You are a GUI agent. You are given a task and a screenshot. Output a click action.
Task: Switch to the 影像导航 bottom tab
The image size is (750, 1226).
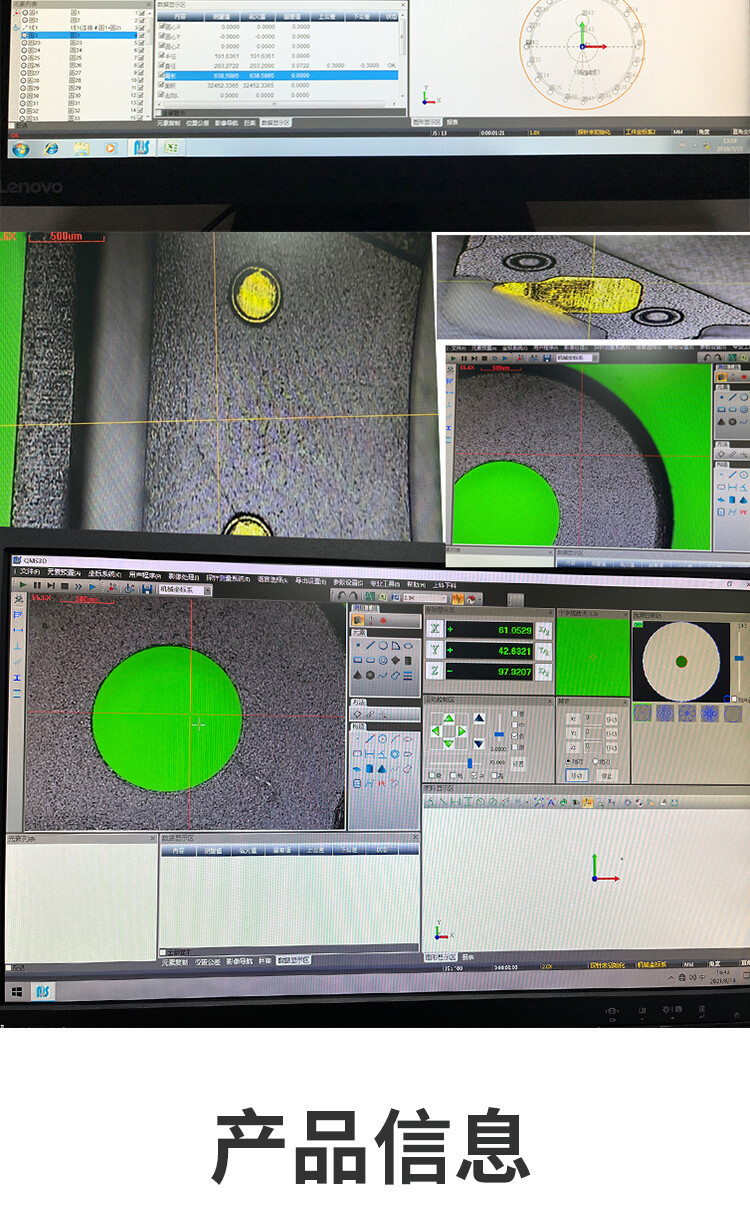pos(240,960)
